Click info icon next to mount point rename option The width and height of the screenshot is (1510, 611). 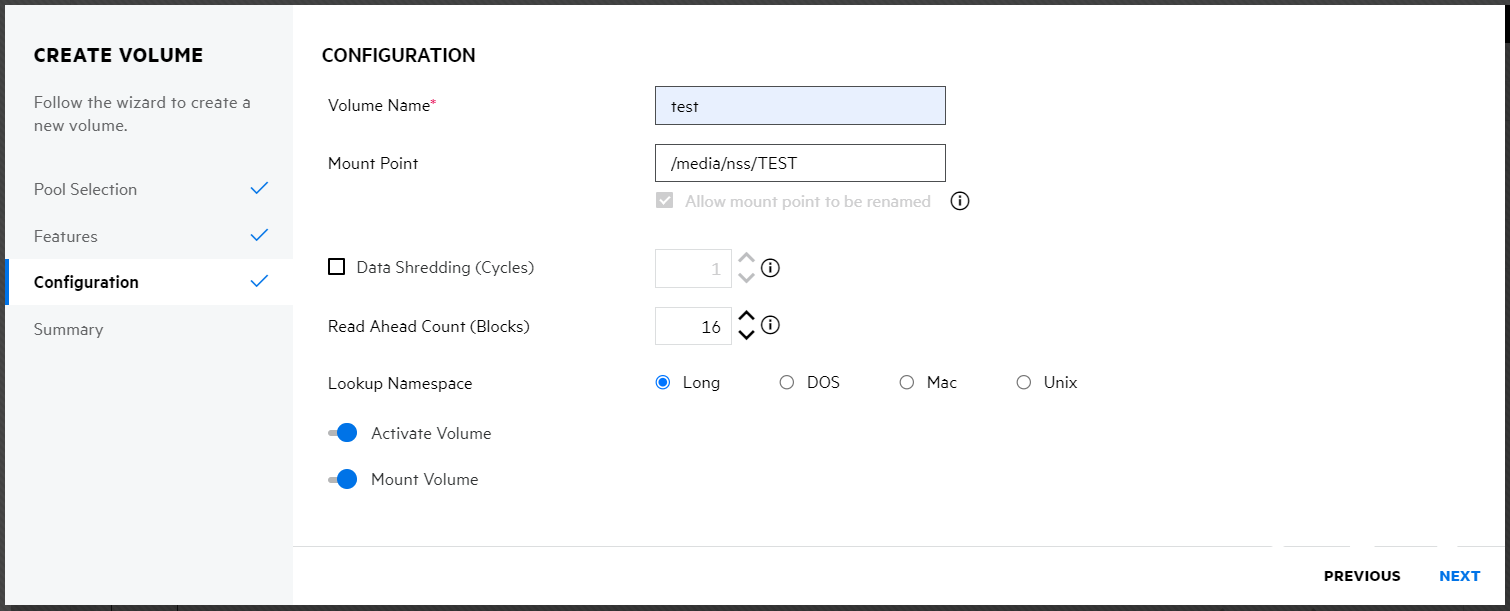coord(960,201)
